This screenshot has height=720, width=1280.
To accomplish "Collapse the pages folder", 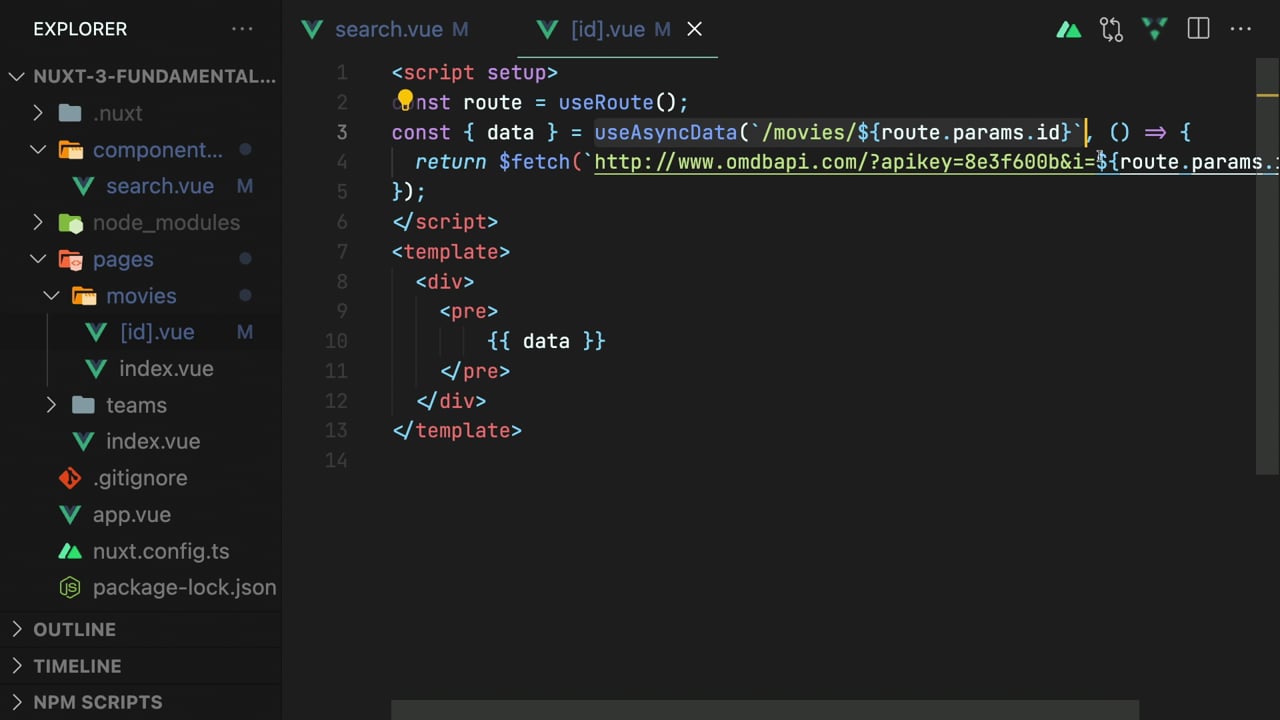I will (x=38, y=259).
